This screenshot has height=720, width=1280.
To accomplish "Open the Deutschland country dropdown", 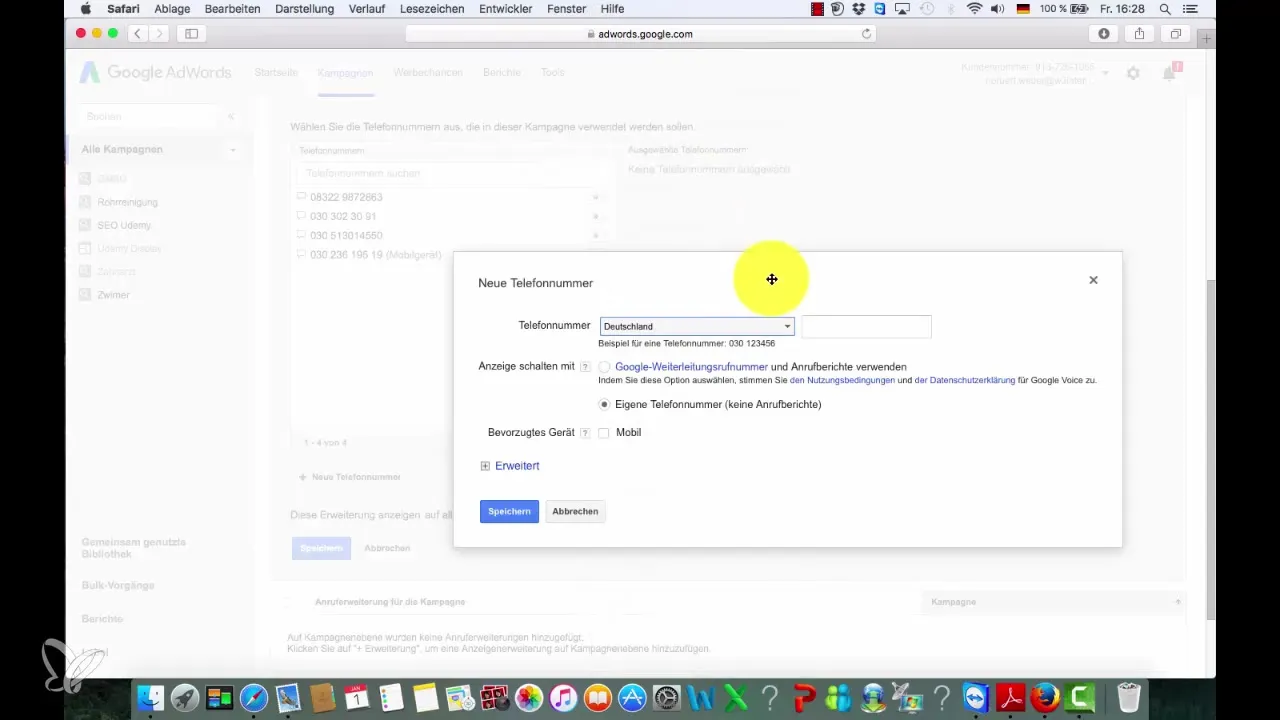I will click(697, 326).
